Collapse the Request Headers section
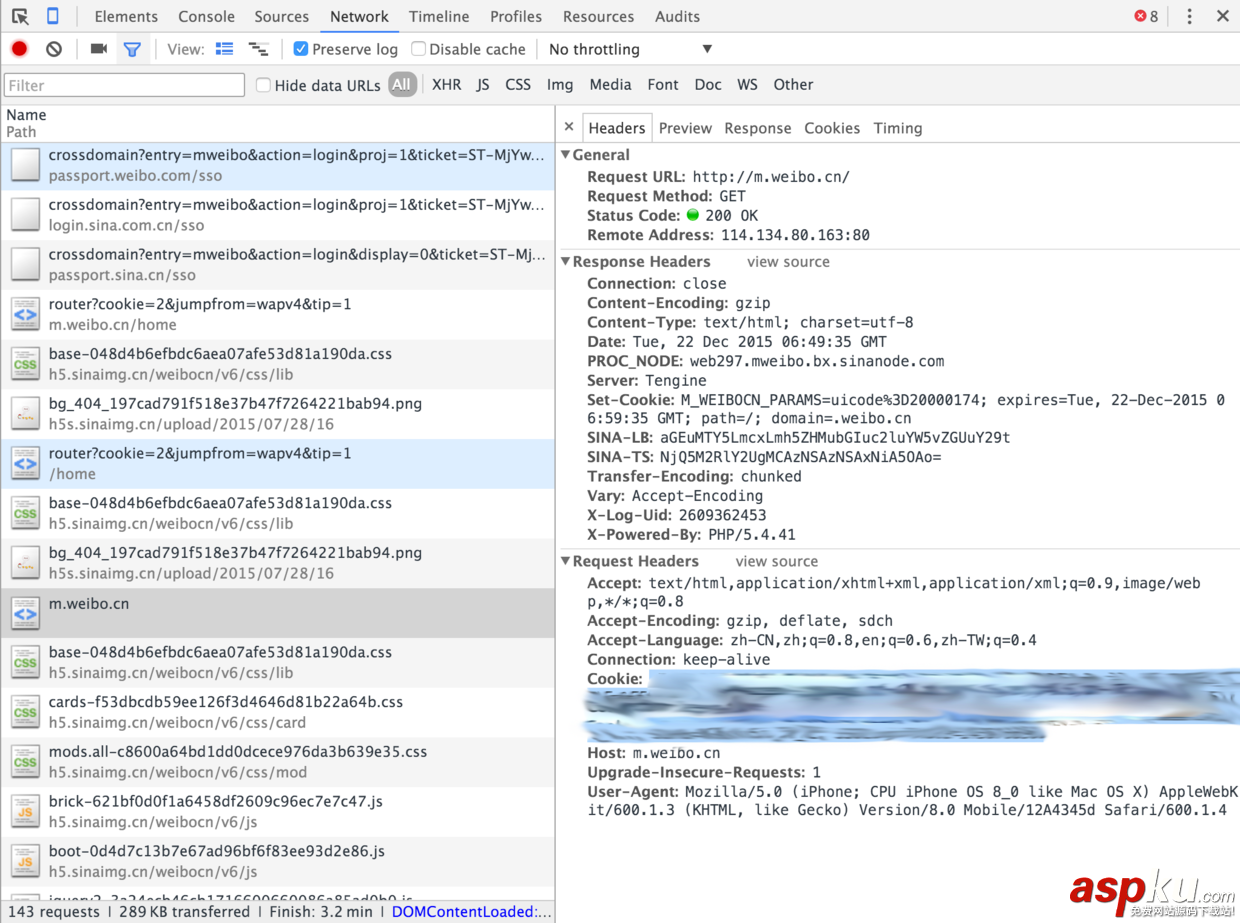The width and height of the screenshot is (1240, 923). tap(566, 562)
